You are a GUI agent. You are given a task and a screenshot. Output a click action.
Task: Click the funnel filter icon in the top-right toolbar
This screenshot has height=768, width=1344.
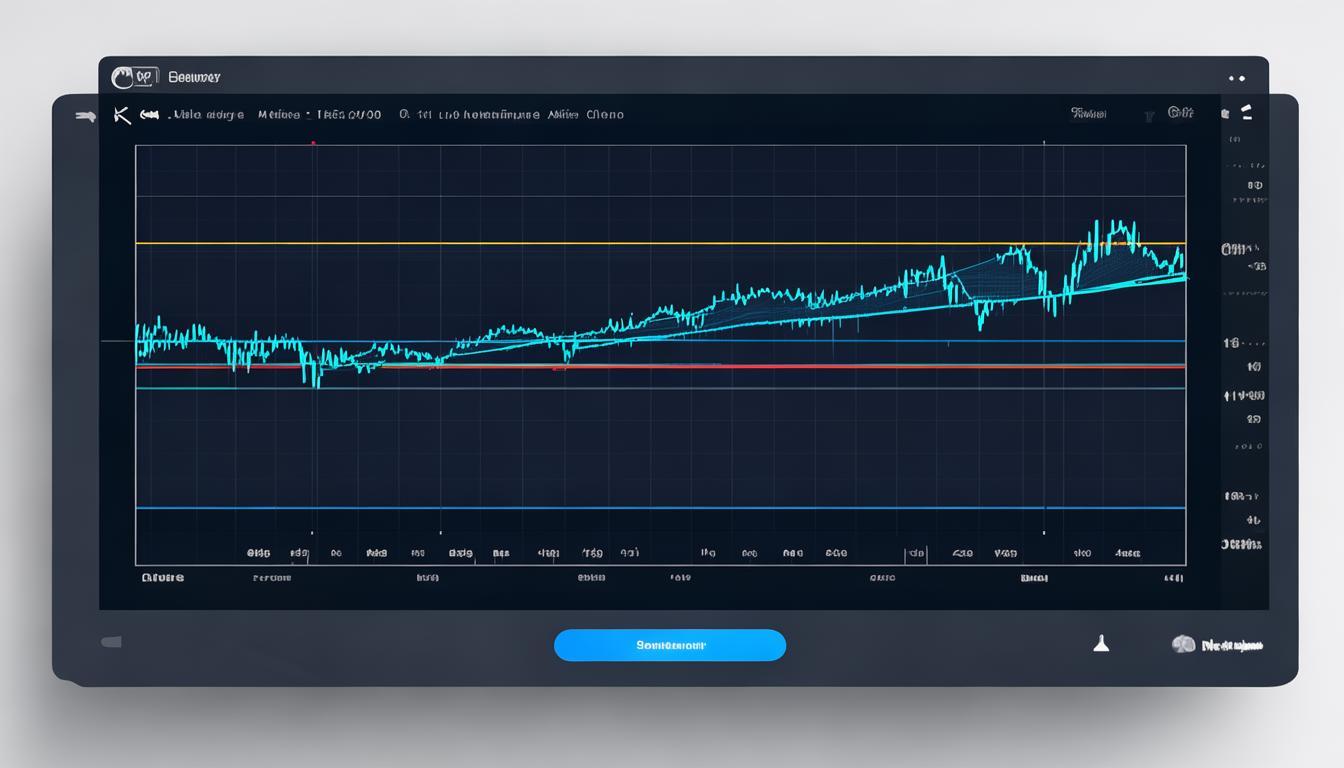pos(1150,116)
